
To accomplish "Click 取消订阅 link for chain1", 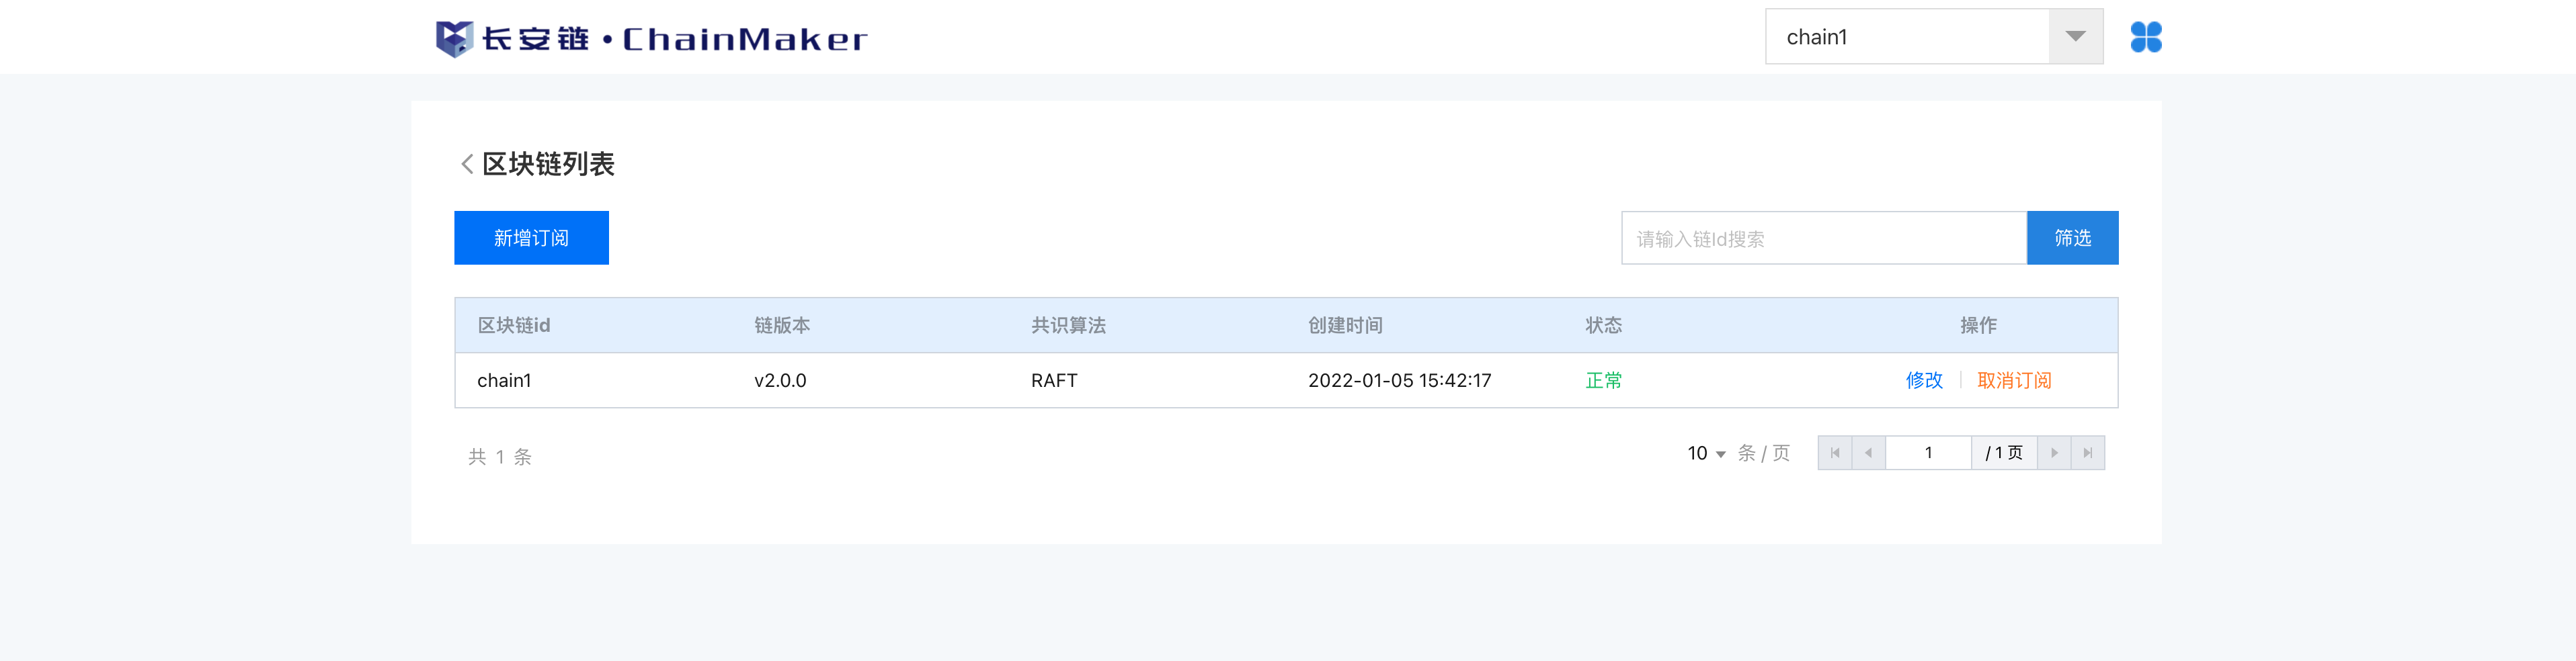I will click(2014, 380).
